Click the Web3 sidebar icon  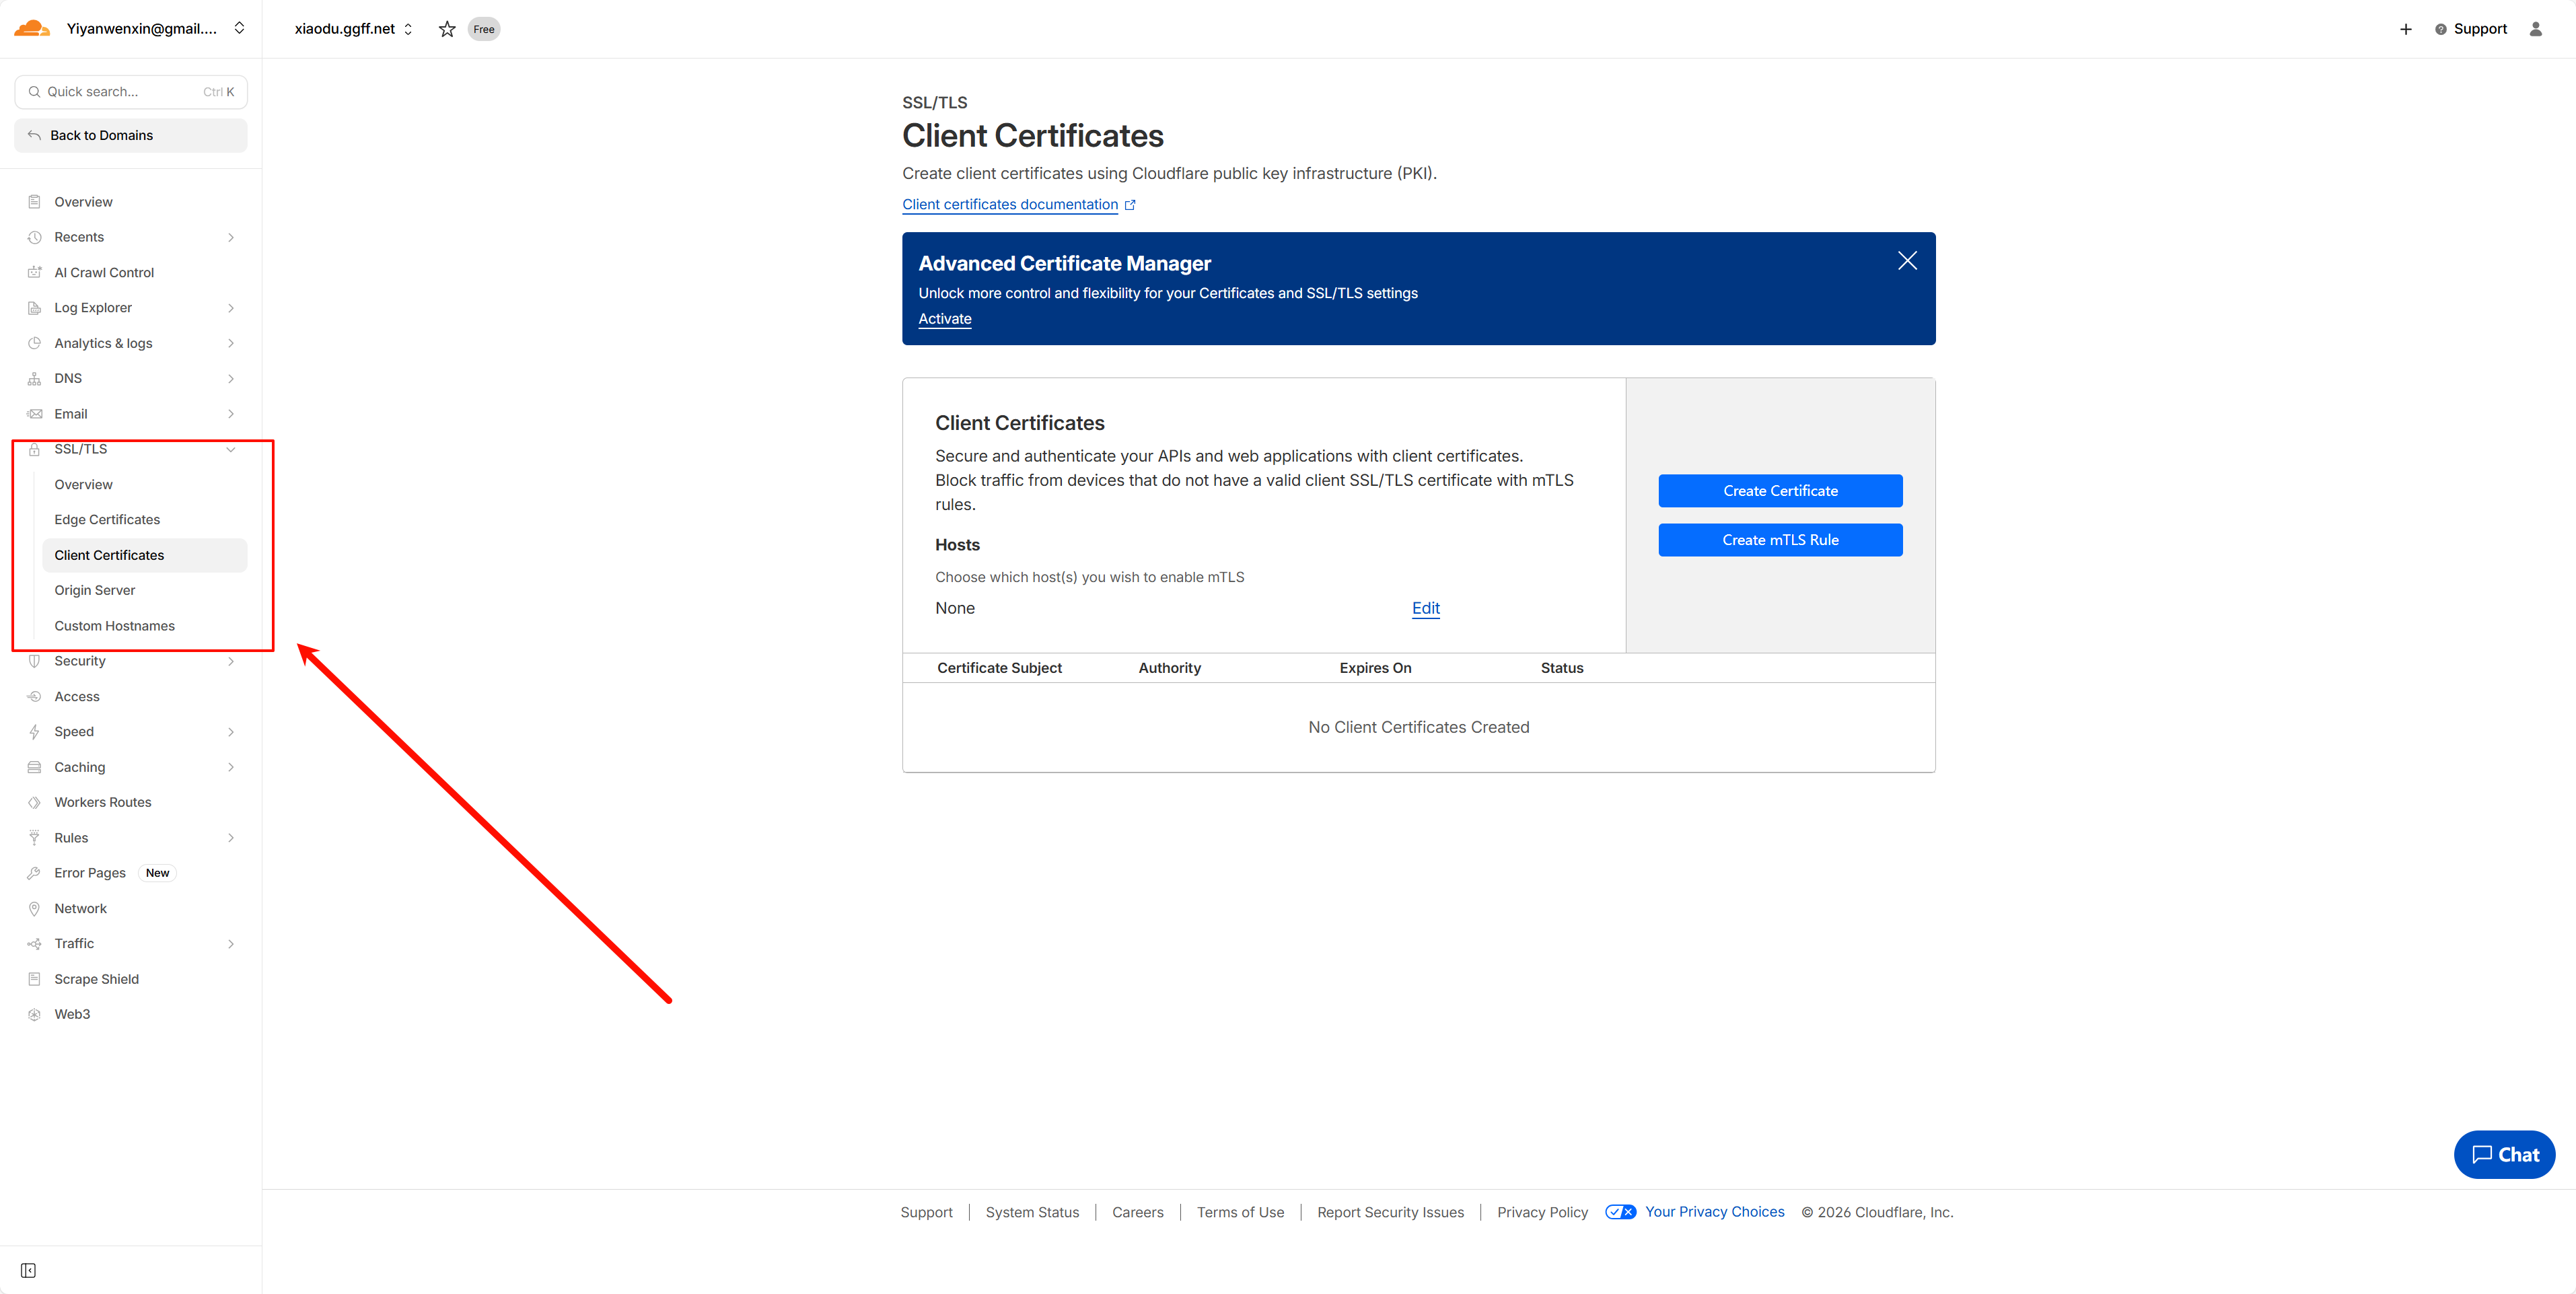click(34, 1014)
